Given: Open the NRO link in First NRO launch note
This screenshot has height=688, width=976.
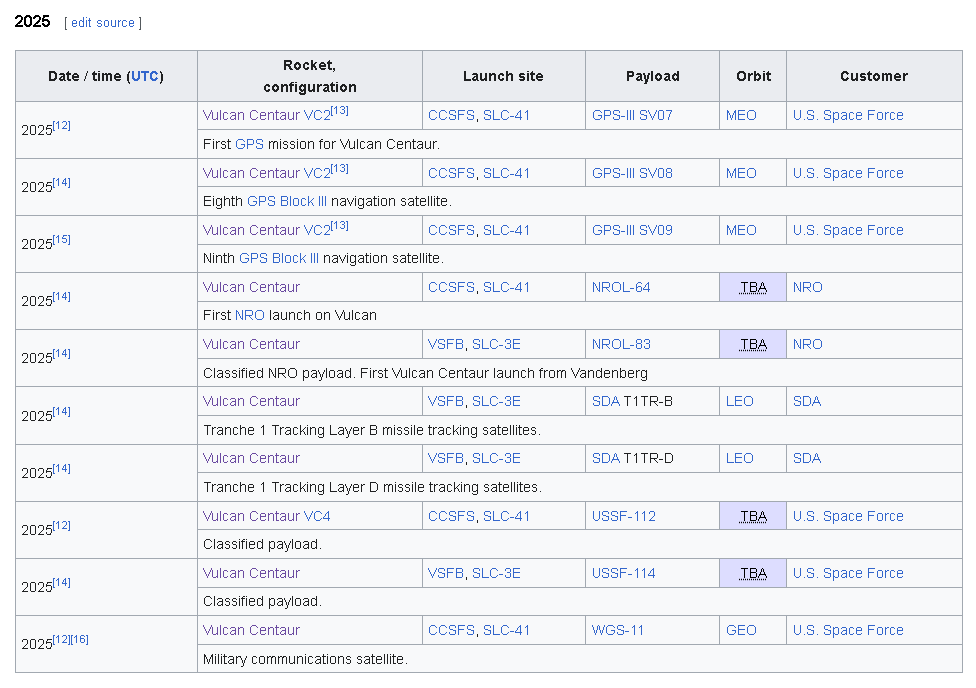Looking at the screenshot, I should [250, 315].
